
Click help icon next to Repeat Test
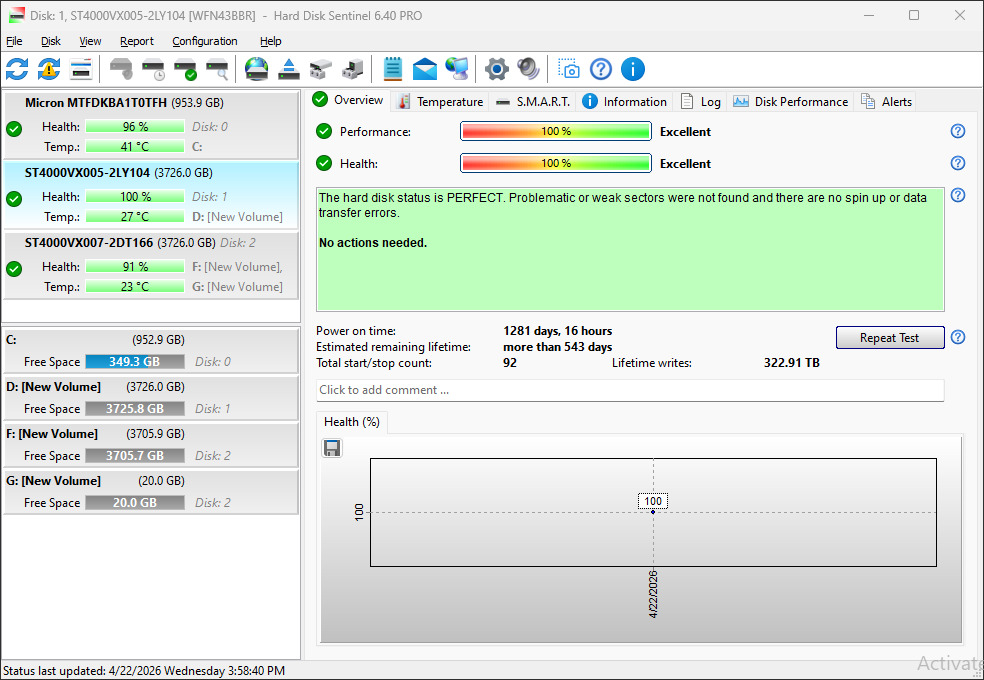pos(958,337)
